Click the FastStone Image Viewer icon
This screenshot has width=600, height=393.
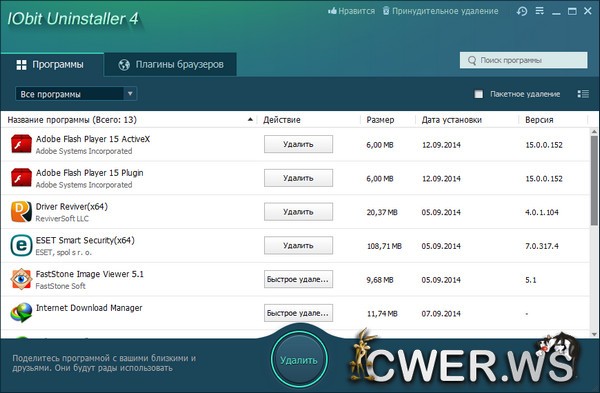tap(21, 279)
